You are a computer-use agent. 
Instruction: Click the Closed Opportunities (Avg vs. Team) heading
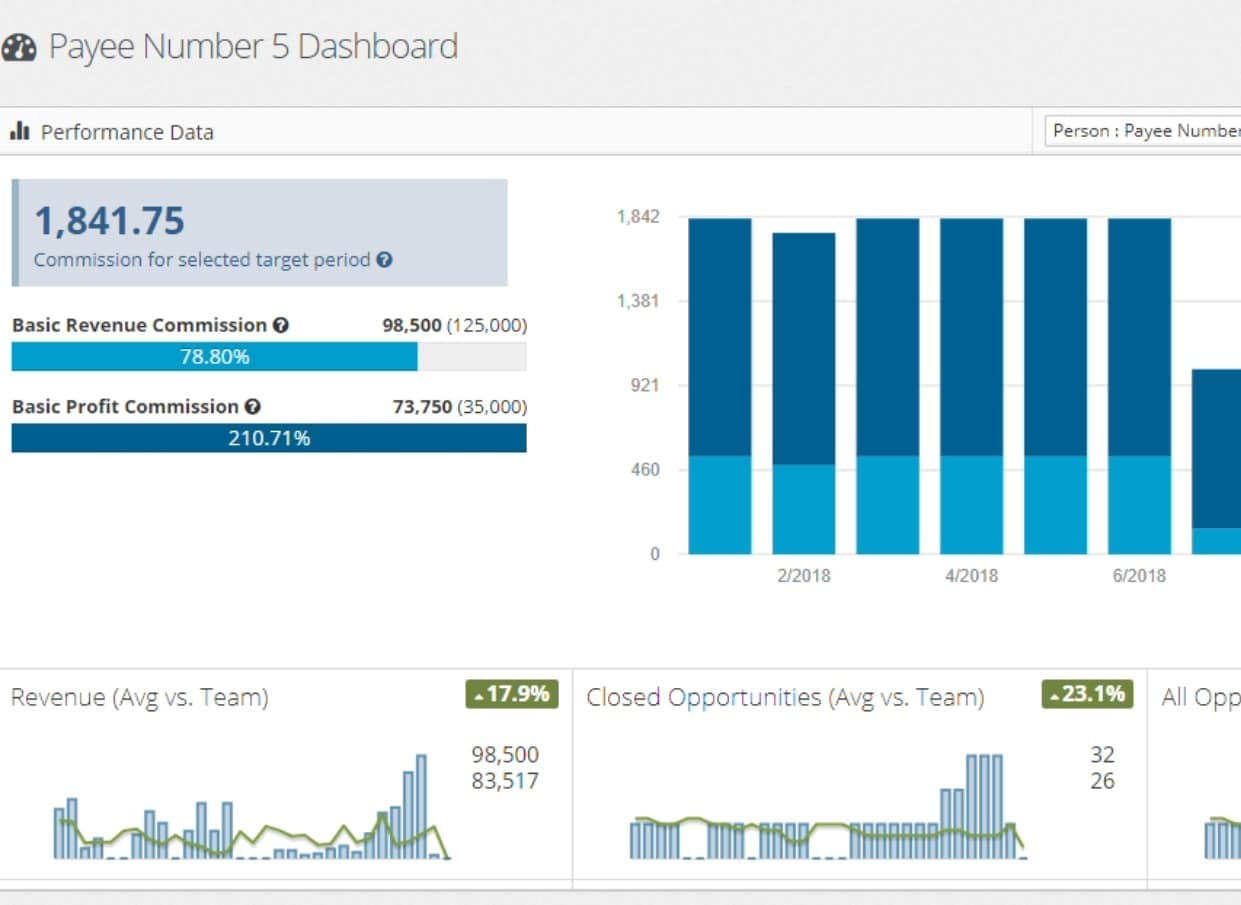(x=785, y=697)
